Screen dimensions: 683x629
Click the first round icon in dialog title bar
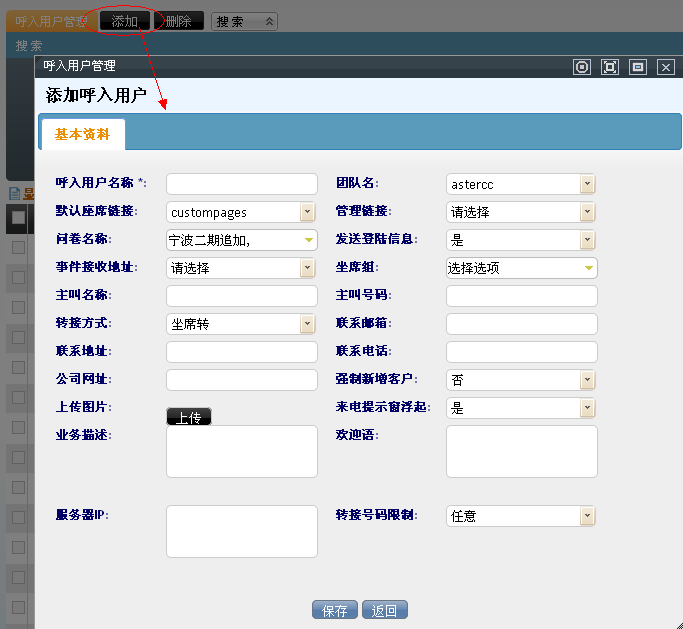pos(582,67)
